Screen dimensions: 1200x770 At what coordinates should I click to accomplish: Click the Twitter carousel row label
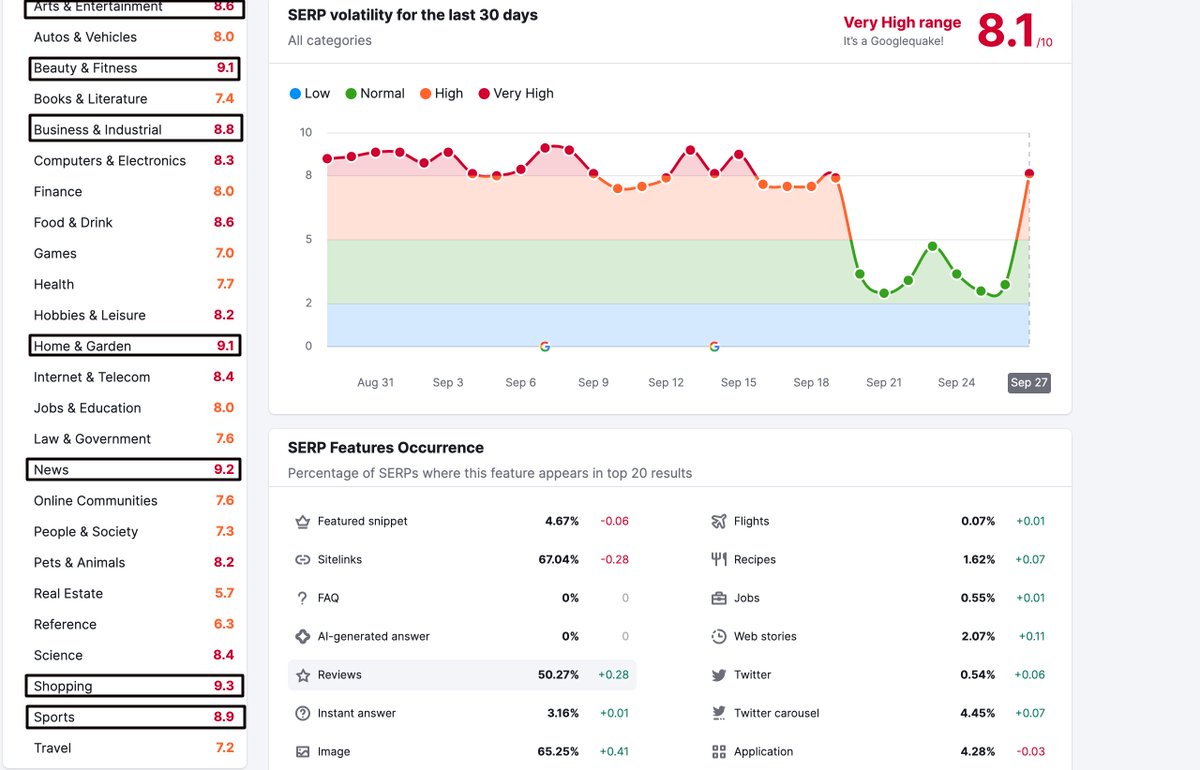pyautogui.click(x=776, y=713)
